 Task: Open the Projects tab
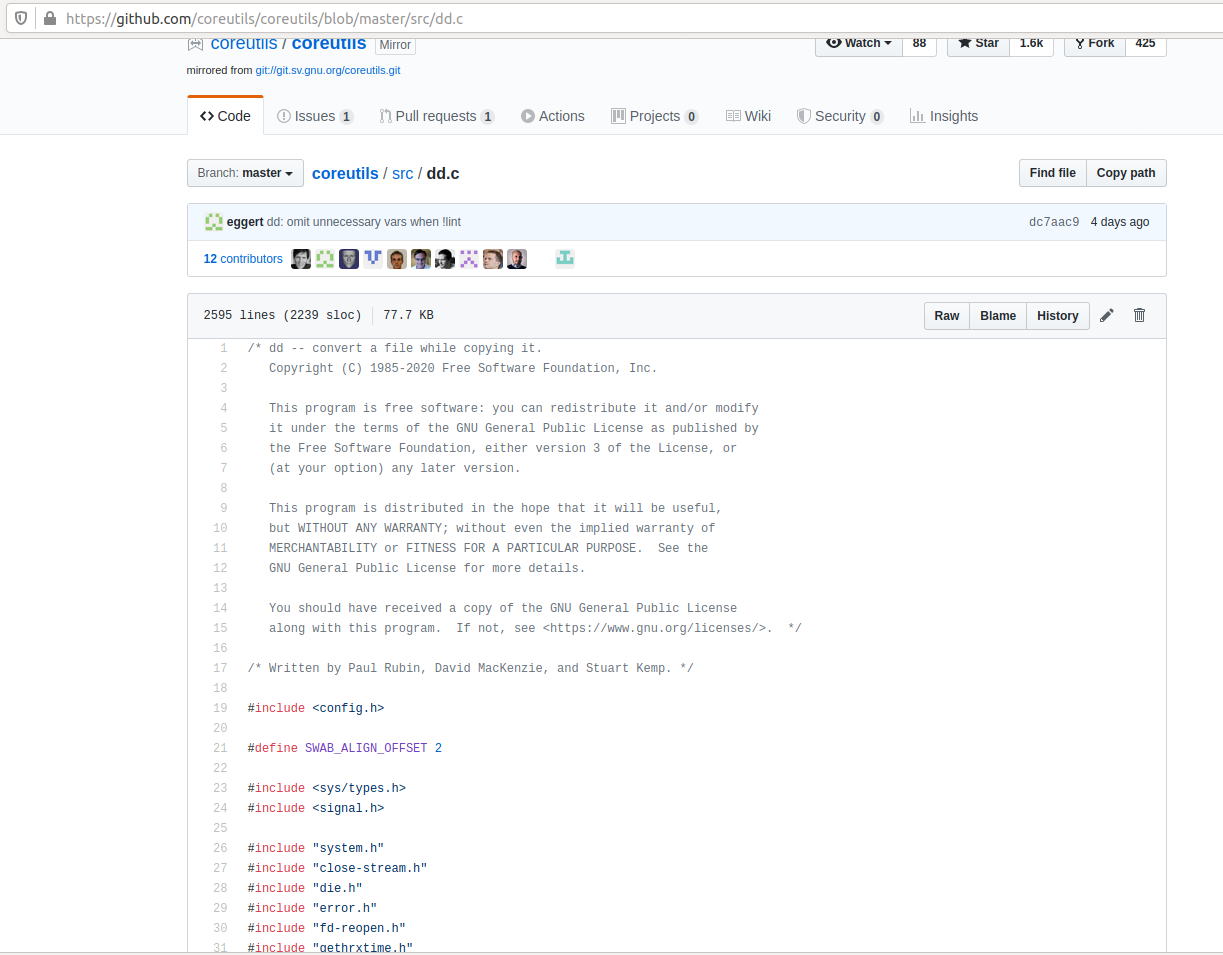click(x=655, y=116)
